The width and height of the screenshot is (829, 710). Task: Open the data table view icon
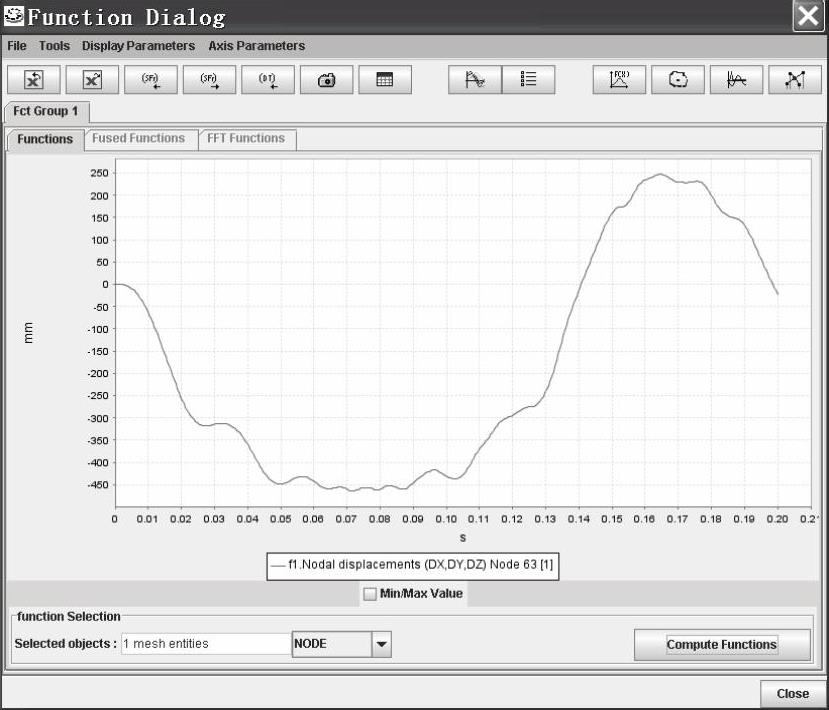384,81
